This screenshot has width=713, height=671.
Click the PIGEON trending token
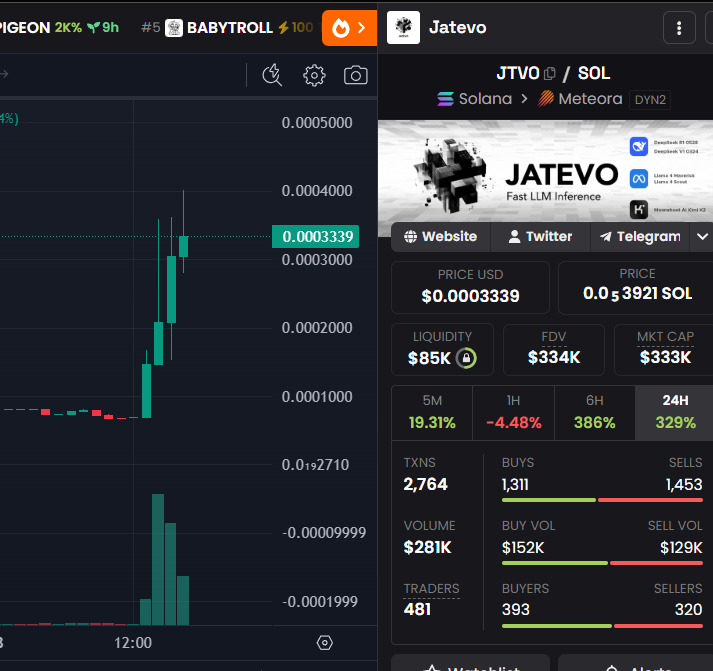pos(59,28)
